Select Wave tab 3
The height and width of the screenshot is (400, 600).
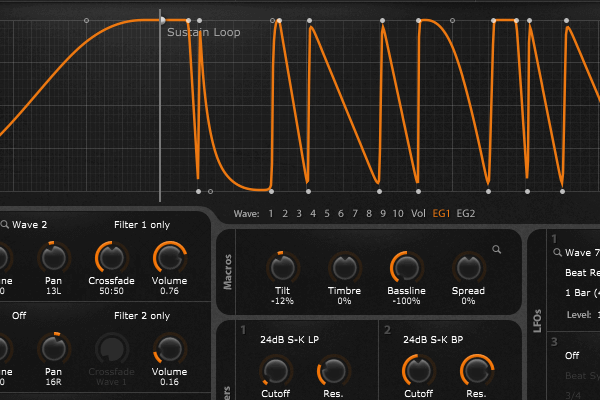point(299,214)
